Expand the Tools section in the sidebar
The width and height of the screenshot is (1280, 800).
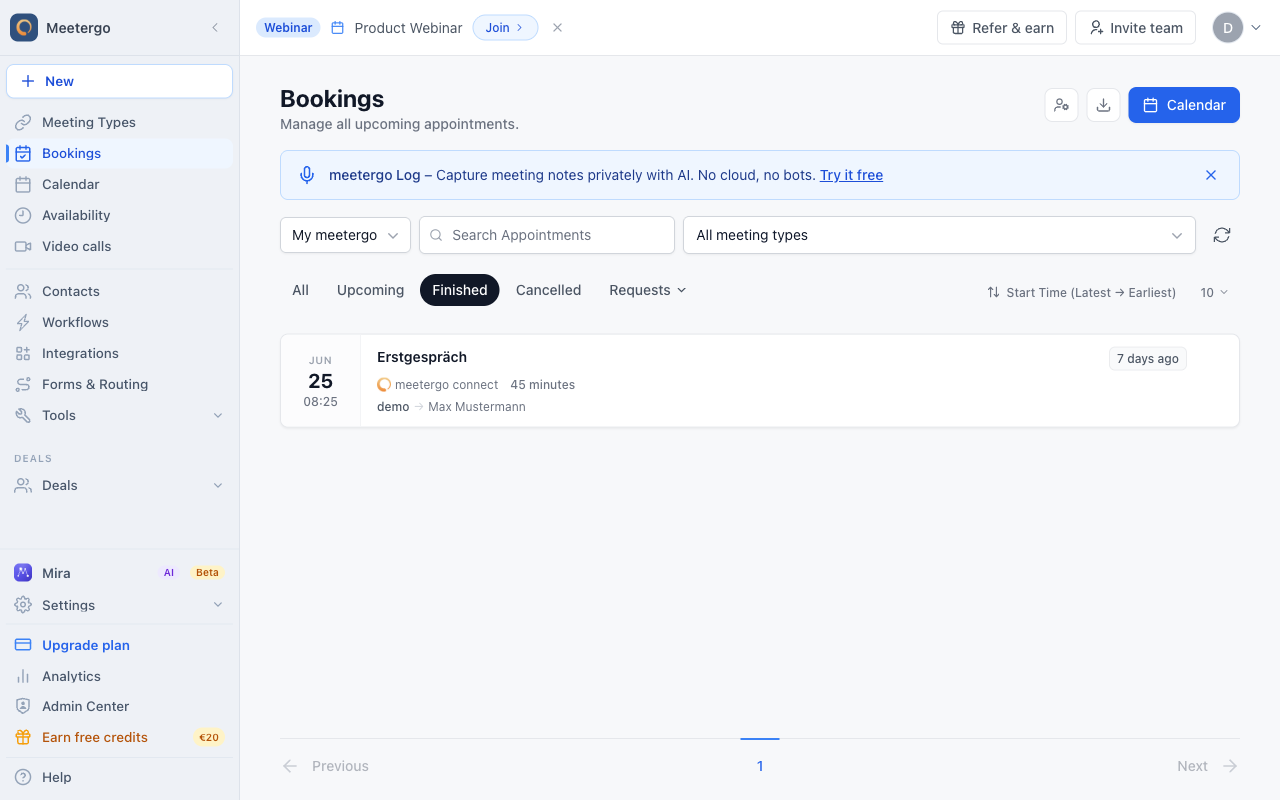[120, 415]
